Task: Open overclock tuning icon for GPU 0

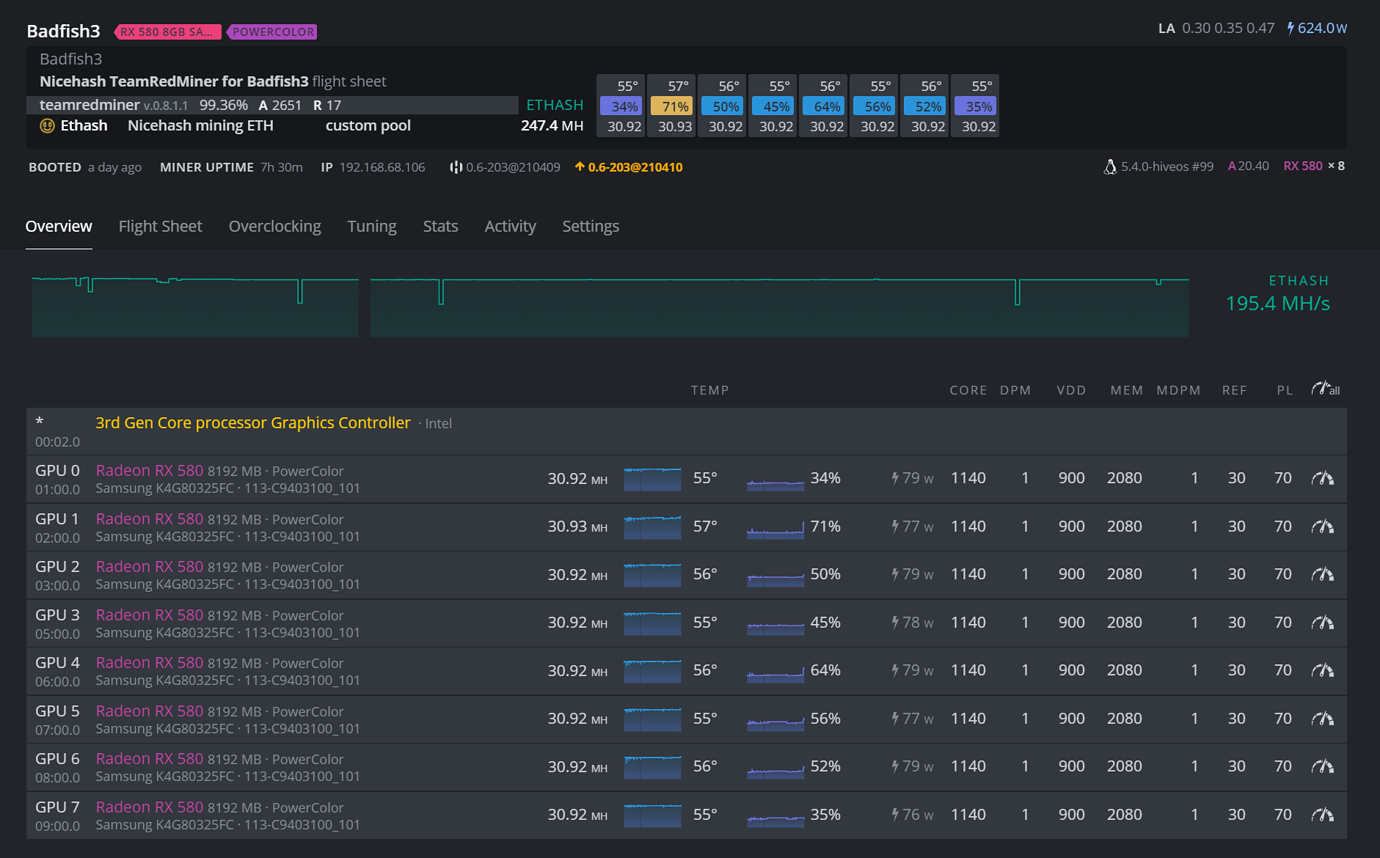Action: pyautogui.click(x=1322, y=478)
